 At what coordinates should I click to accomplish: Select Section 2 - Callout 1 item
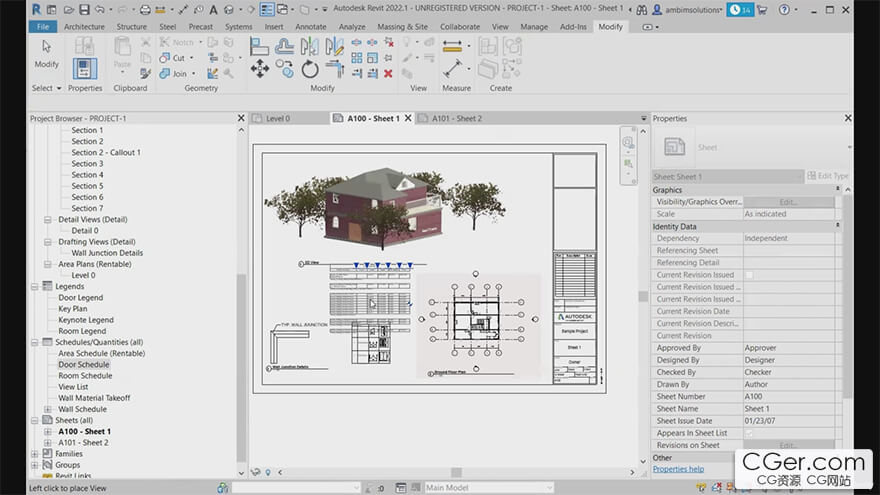[106, 153]
